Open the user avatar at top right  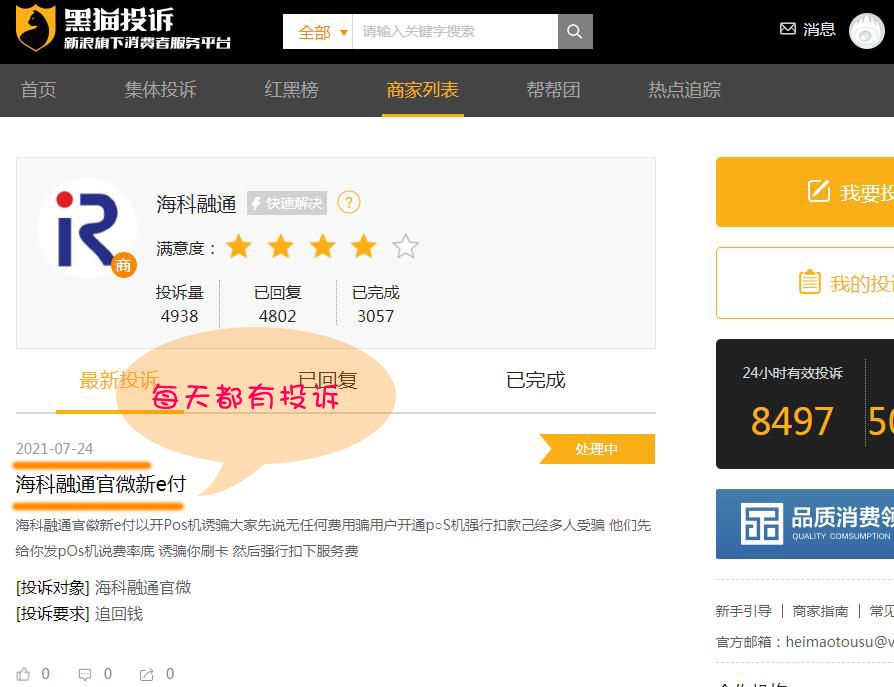click(866, 31)
